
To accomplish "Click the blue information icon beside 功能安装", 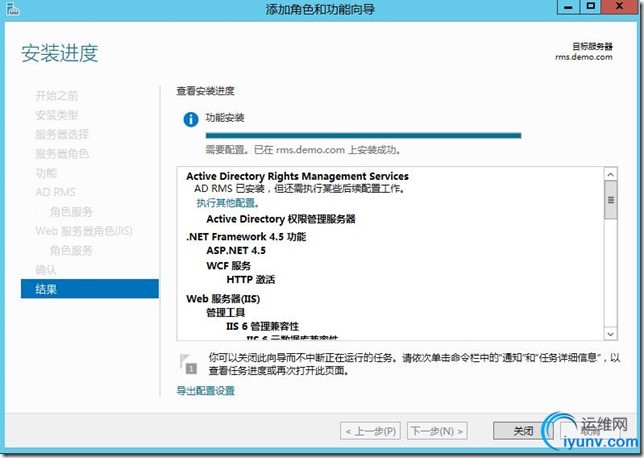I will coord(191,120).
